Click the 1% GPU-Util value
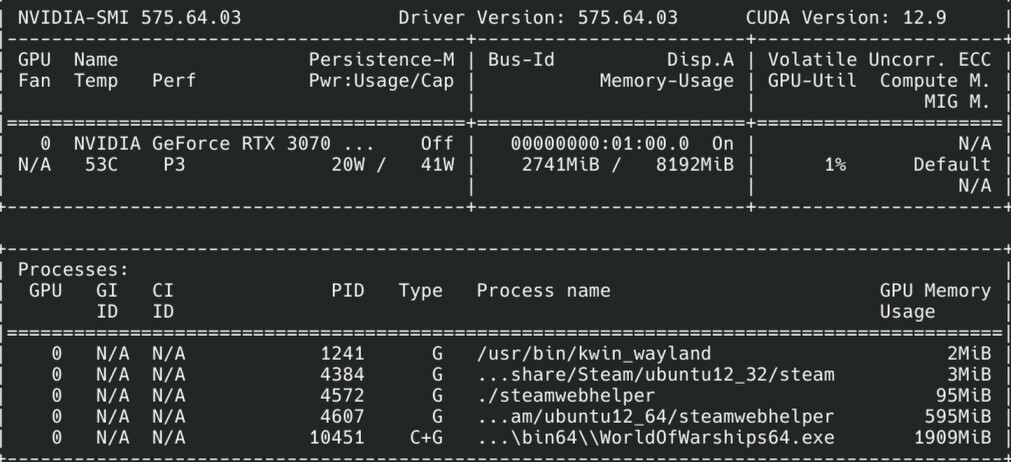This screenshot has width=1011, height=462. [x=835, y=164]
